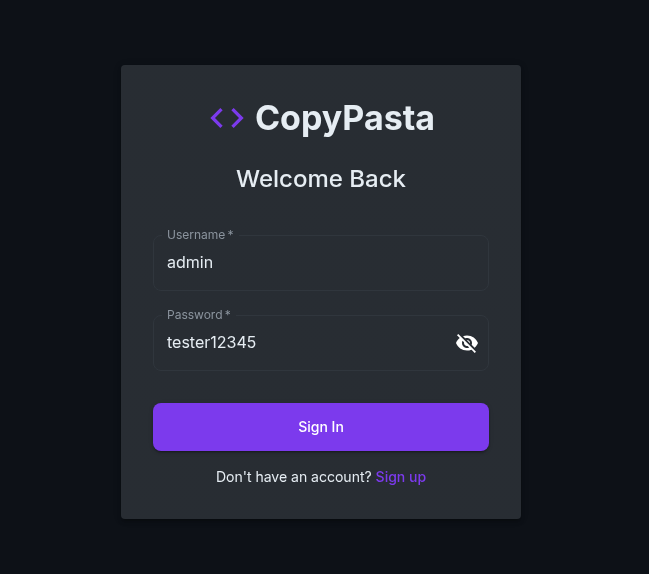Click the right angle bracket of the logo
This screenshot has height=574, width=649.
click(x=237, y=118)
